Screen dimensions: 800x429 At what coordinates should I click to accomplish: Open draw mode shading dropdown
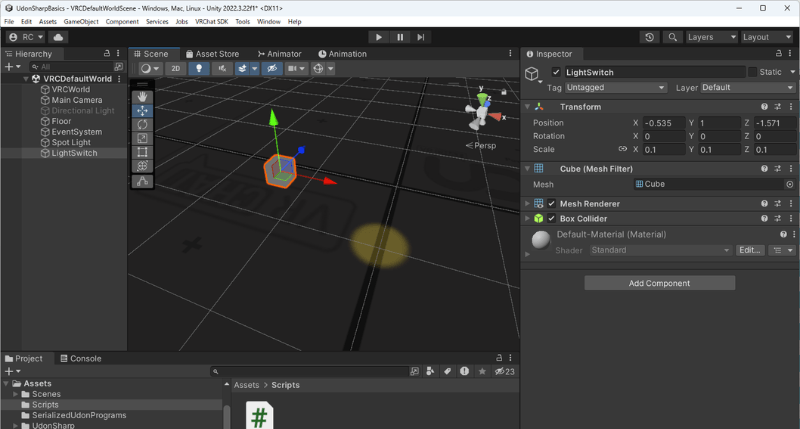click(x=151, y=68)
